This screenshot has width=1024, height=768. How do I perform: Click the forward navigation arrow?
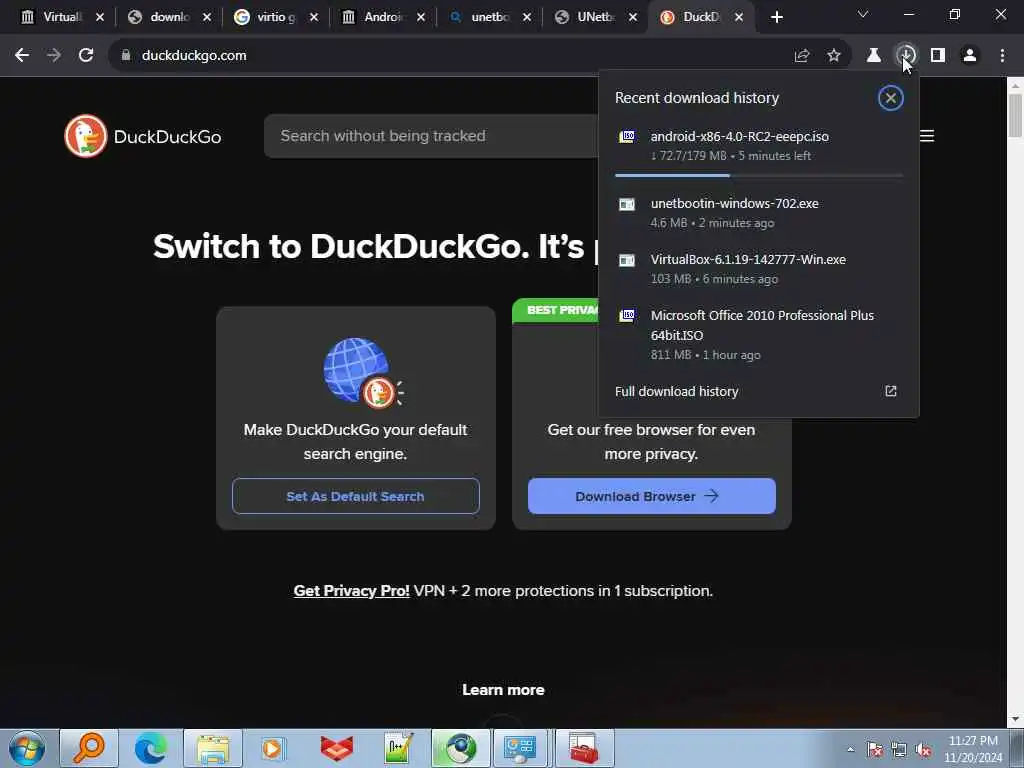pos(54,56)
